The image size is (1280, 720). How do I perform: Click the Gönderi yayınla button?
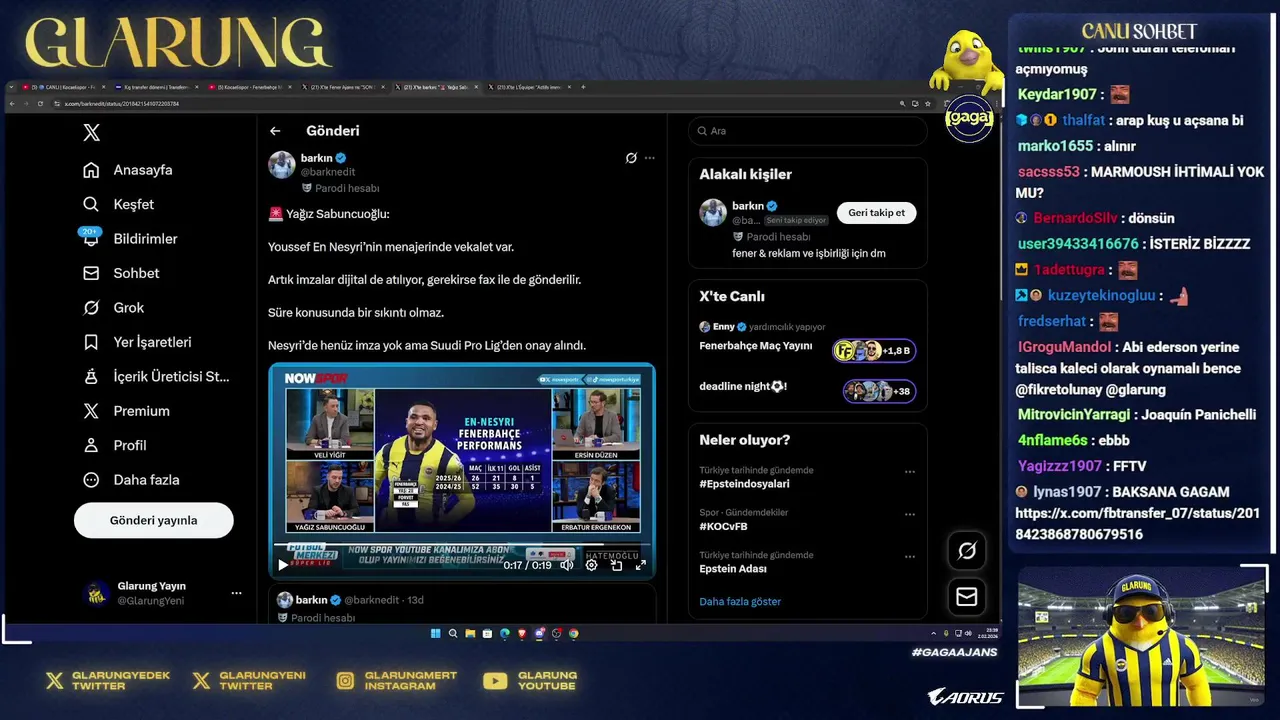point(153,520)
